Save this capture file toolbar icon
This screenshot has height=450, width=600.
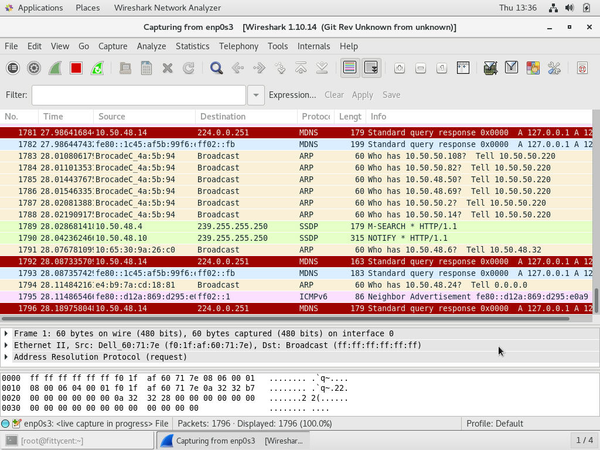(146, 68)
